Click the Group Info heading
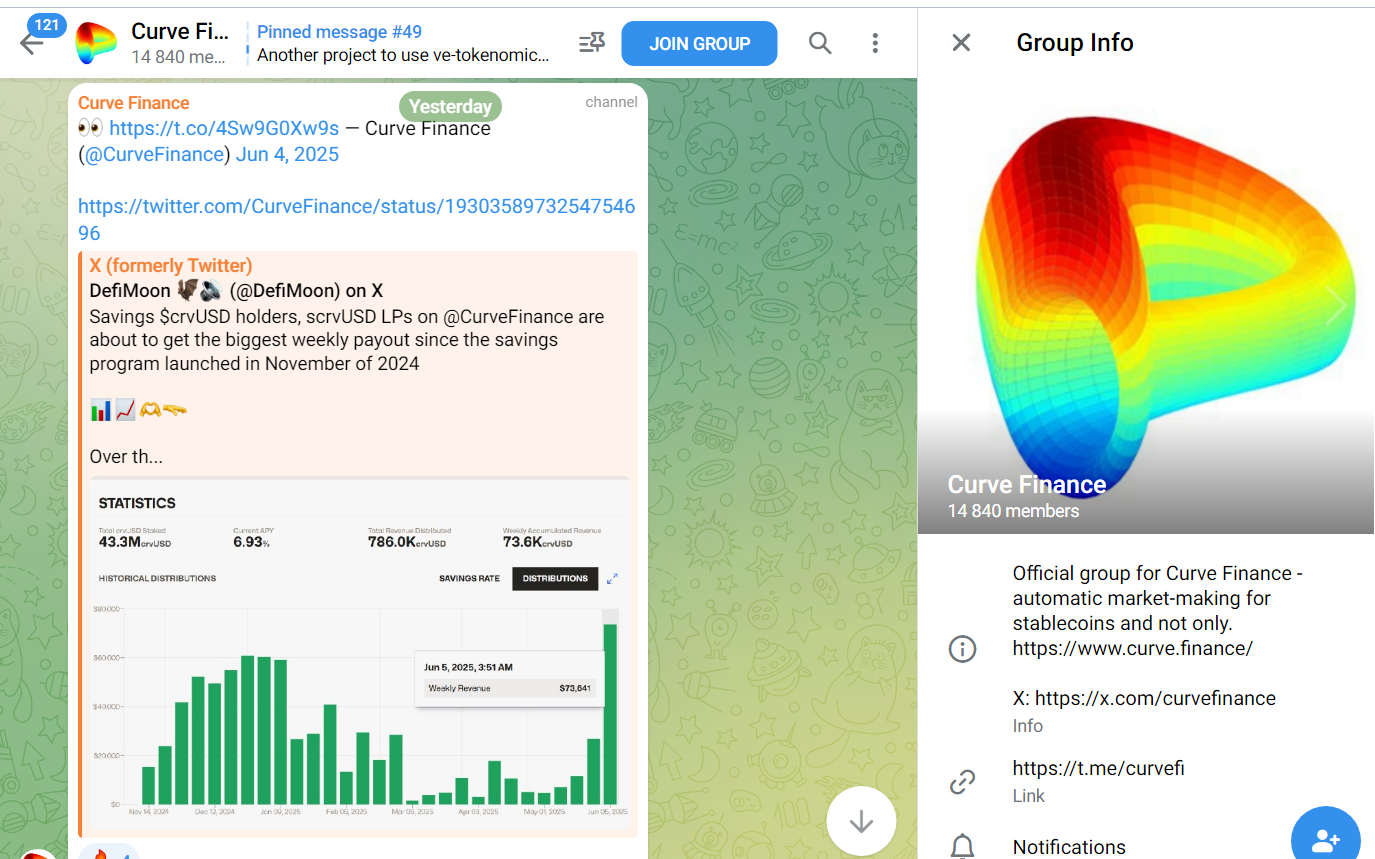The image size is (1375, 859). 1075,43
